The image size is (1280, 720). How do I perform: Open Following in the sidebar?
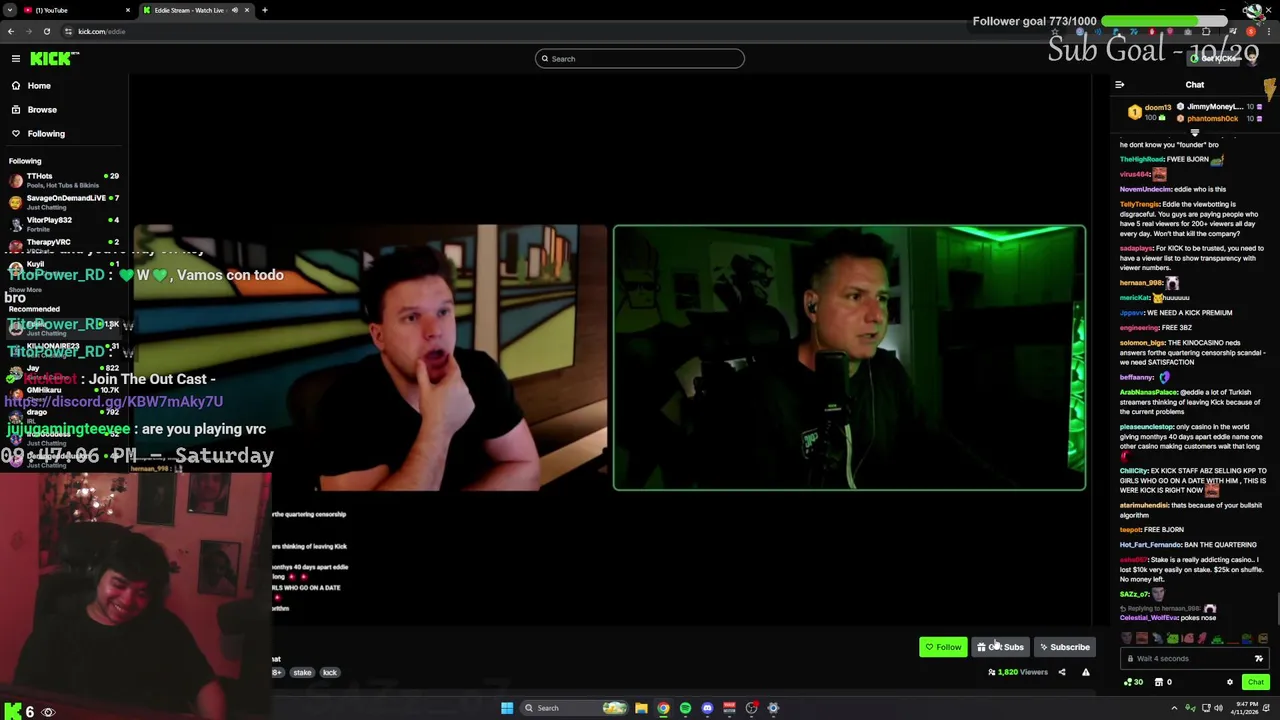coord(46,134)
